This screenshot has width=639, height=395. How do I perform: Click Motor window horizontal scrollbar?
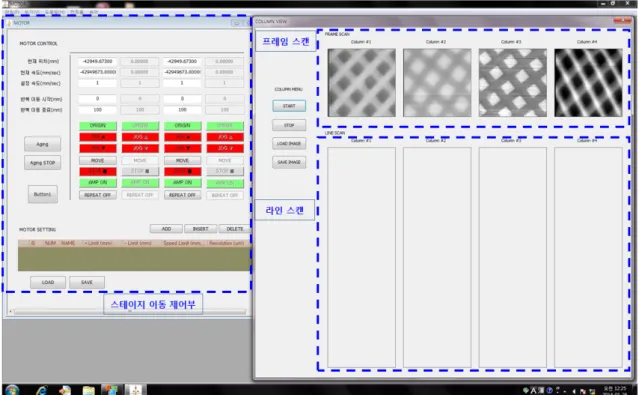(x=130, y=311)
